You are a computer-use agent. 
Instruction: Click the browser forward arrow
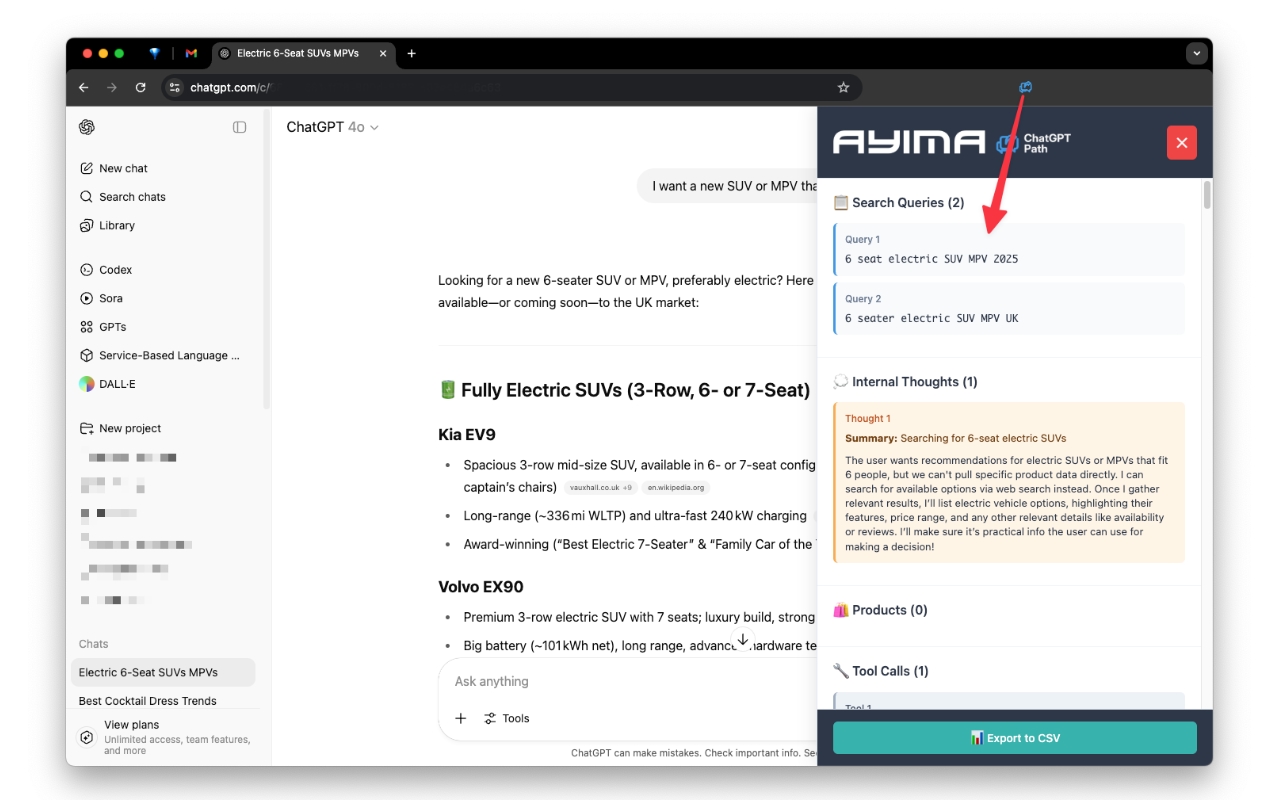(112, 88)
